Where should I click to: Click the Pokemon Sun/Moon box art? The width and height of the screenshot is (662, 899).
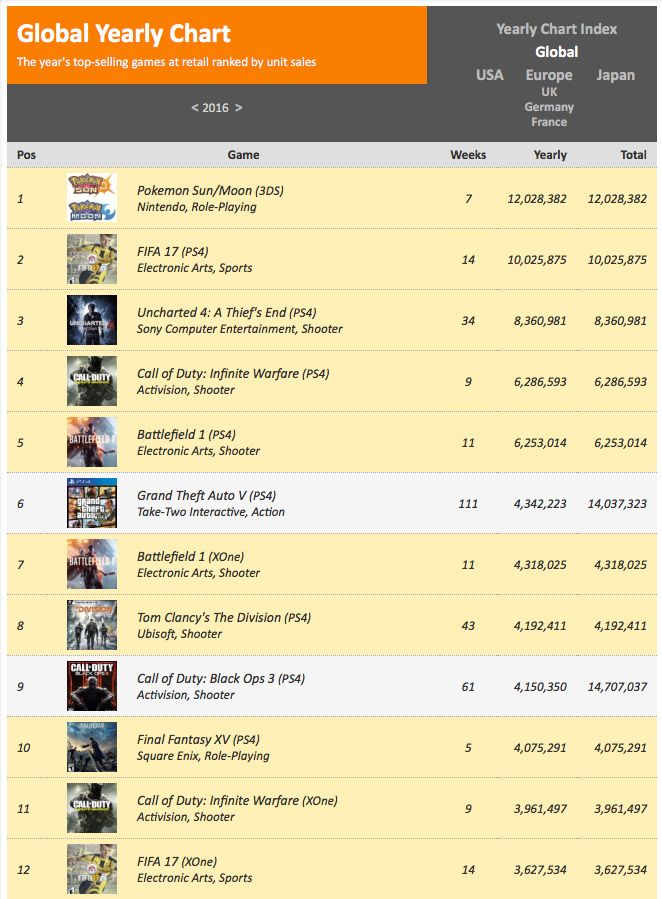click(x=92, y=198)
